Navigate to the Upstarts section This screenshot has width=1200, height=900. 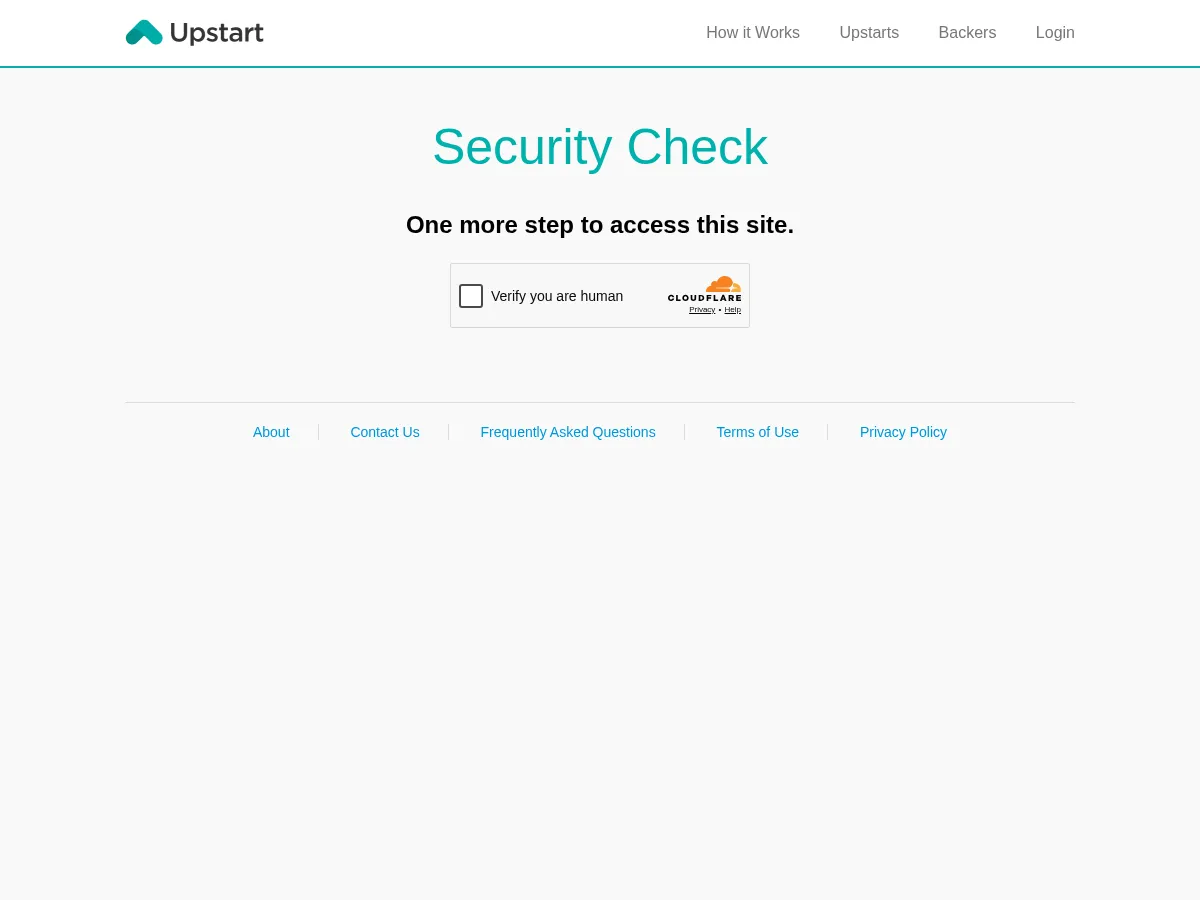coord(869,32)
